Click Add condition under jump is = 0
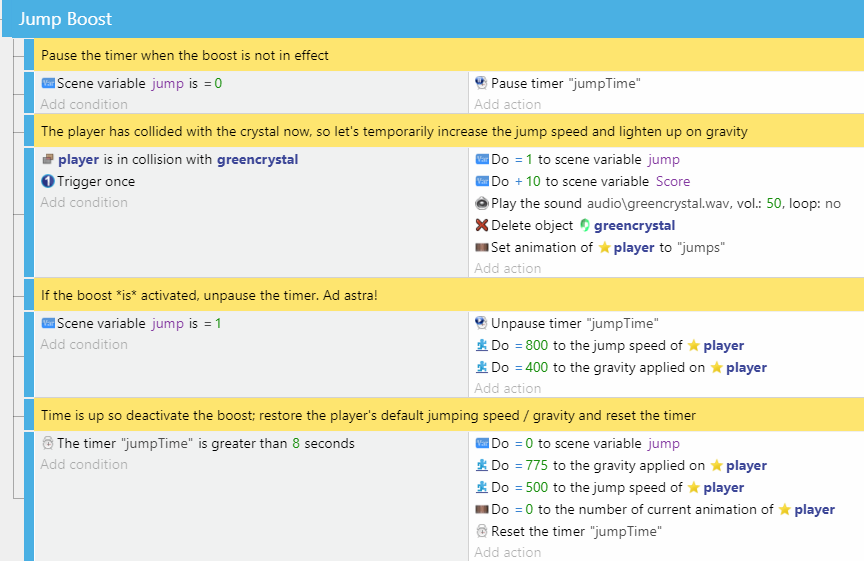The height and width of the screenshot is (561, 864). pyautogui.click(x=84, y=104)
